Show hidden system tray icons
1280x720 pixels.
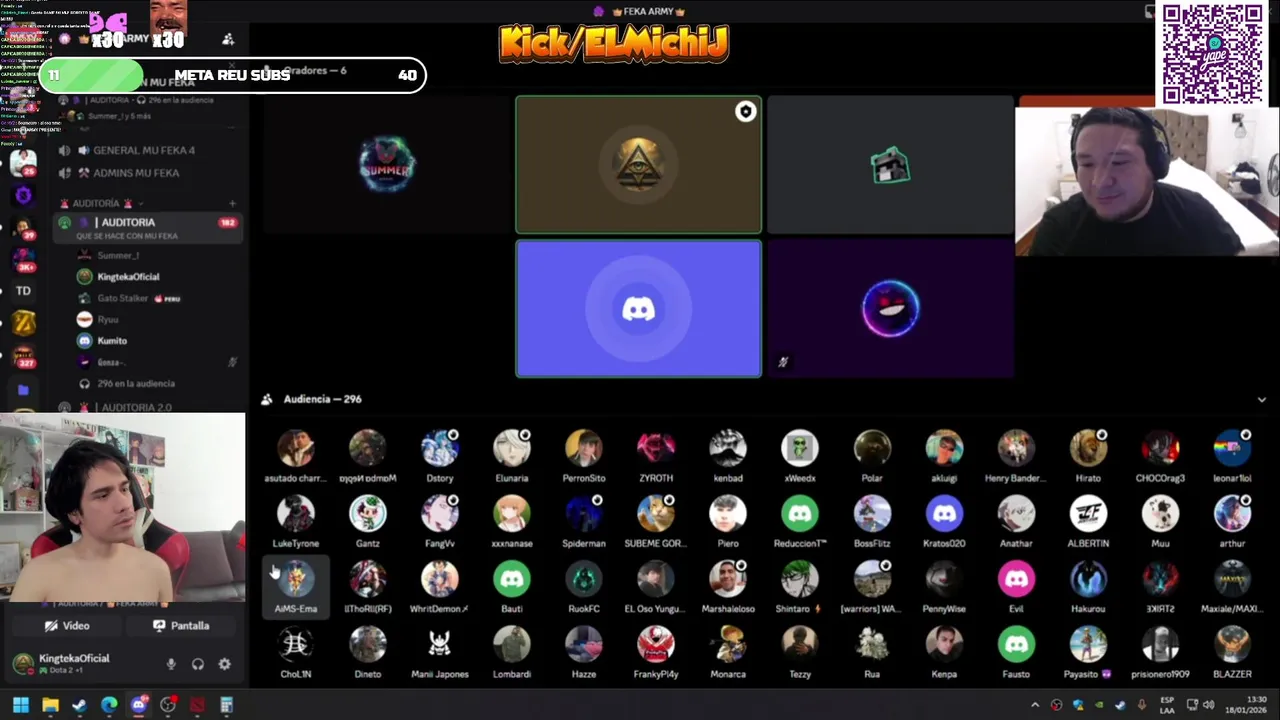click(x=1035, y=705)
